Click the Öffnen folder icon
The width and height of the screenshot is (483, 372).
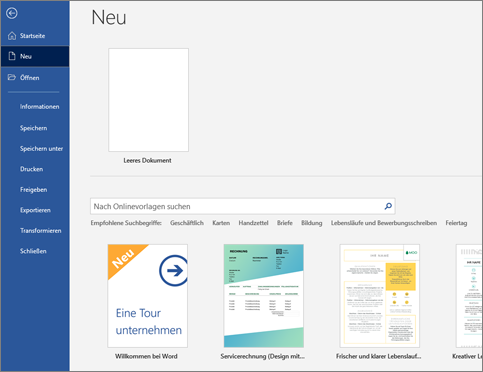pyautogui.click(x=12, y=77)
